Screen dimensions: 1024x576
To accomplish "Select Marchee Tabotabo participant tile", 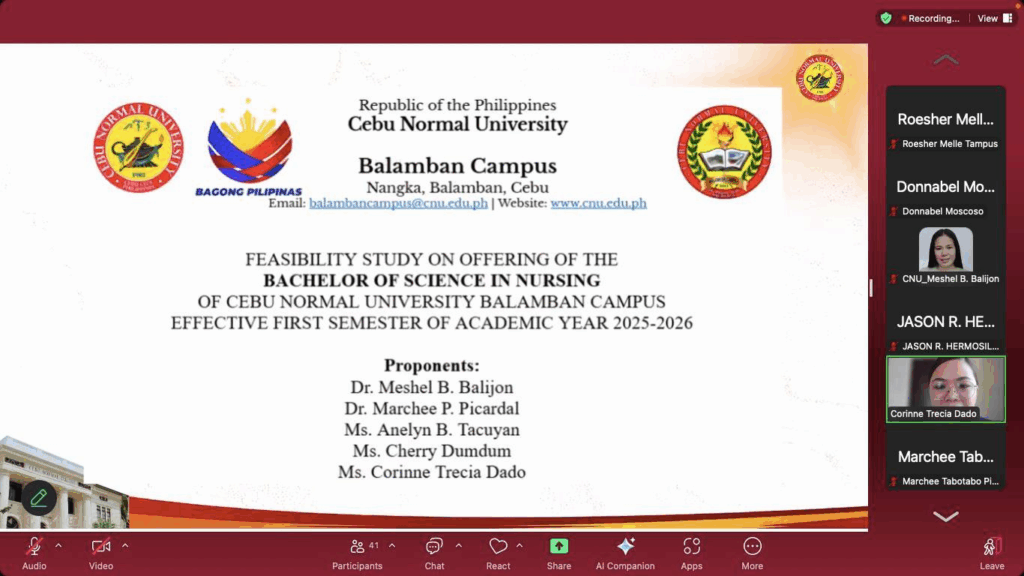I will pyautogui.click(x=946, y=457).
